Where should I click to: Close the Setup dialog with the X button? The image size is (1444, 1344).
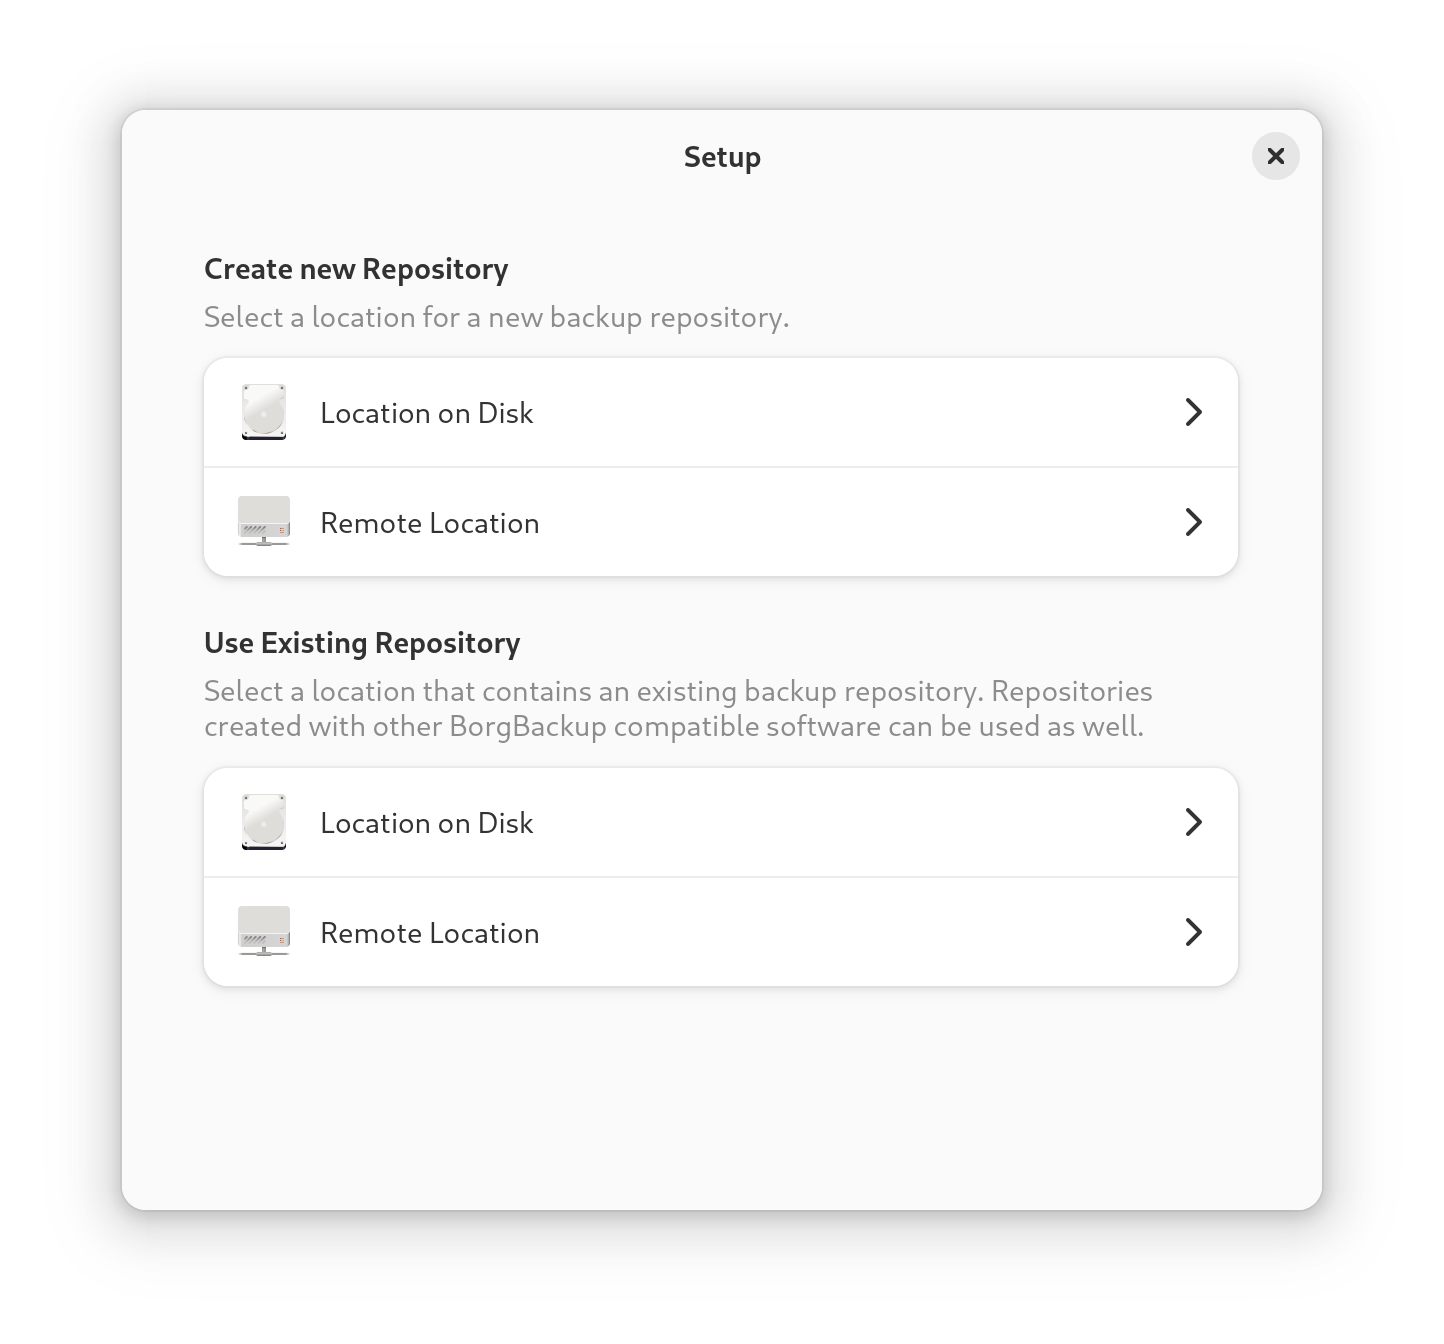tap(1275, 156)
